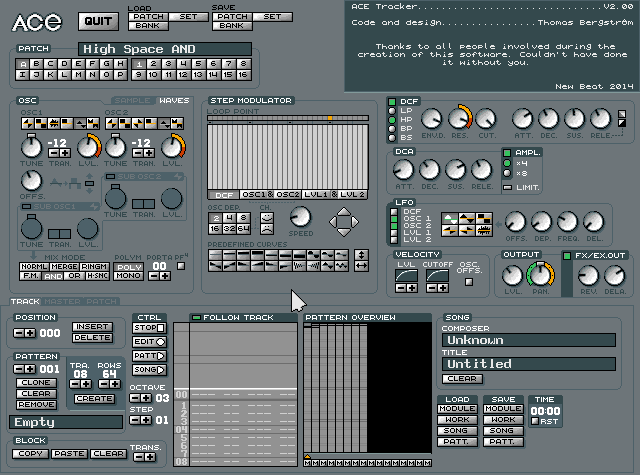Click the STOP control button
The width and height of the screenshot is (640, 475).
pyautogui.click(x=149, y=328)
